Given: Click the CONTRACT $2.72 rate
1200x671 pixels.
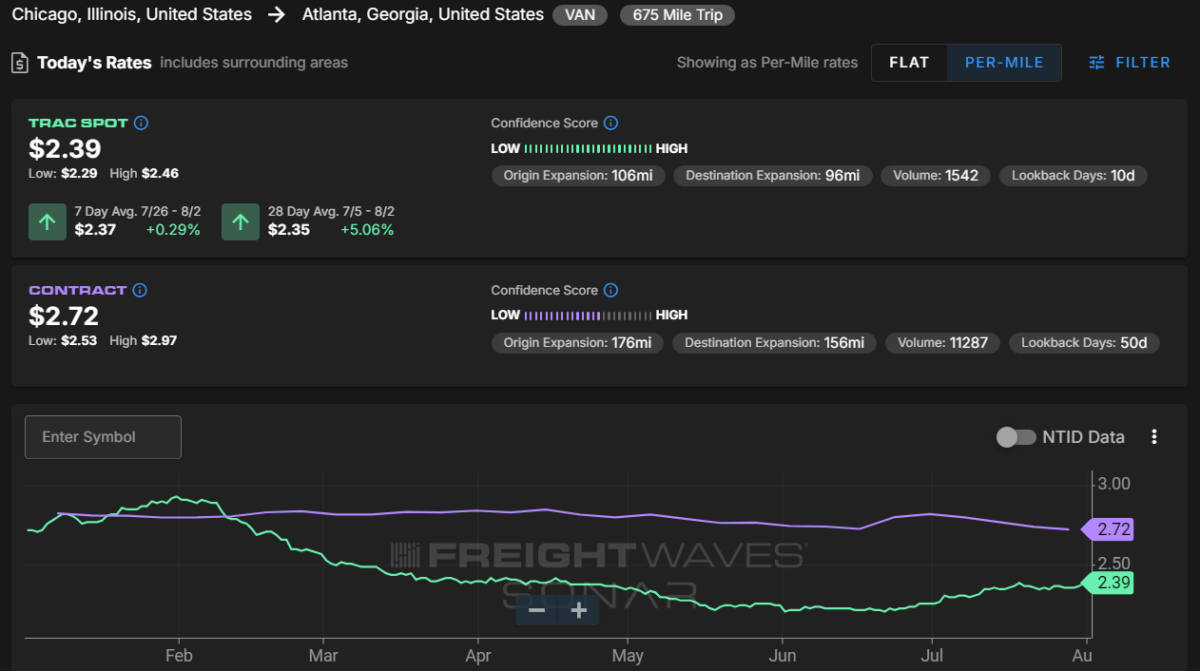Looking at the screenshot, I should click(x=63, y=316).
